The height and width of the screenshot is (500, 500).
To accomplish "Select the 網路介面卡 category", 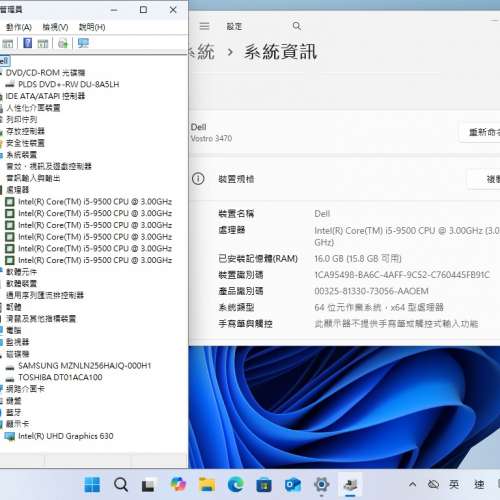I will tap(25, 389).
